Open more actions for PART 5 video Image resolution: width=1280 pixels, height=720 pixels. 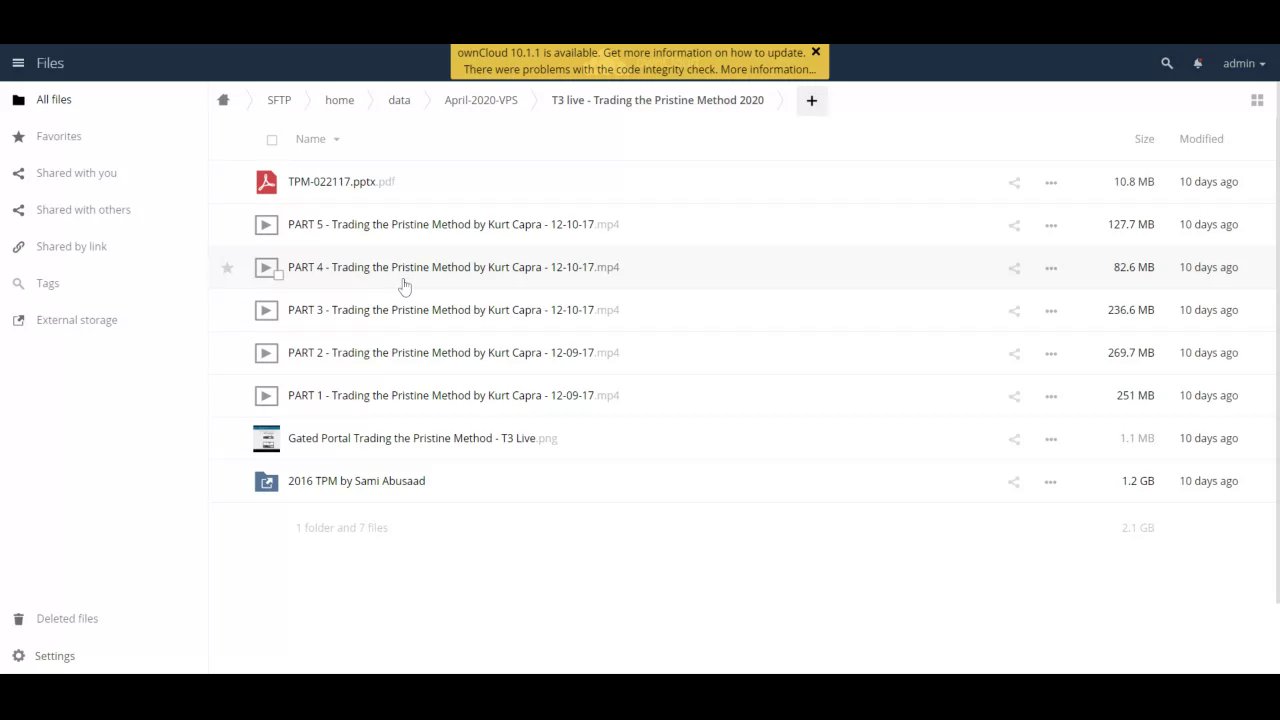click(1051, 225)
